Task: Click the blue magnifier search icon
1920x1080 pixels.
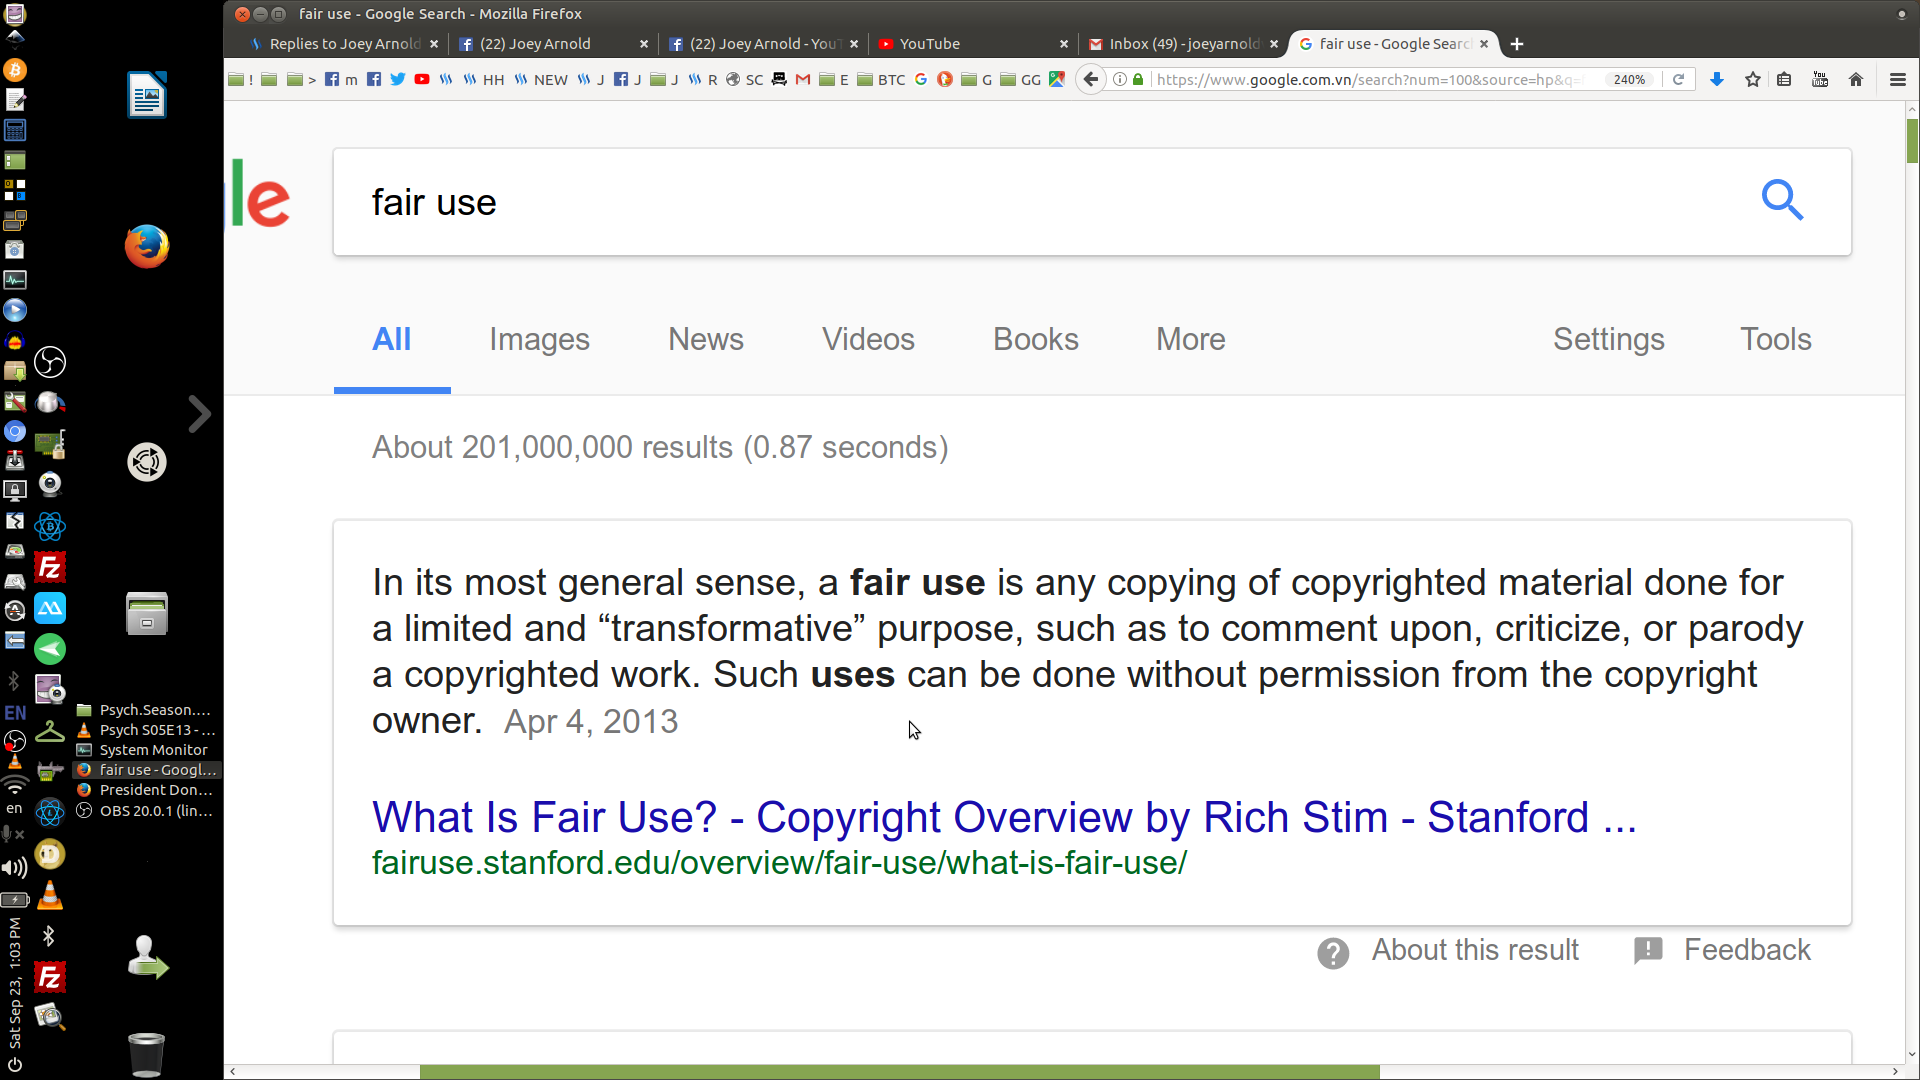Action: point(1782,201)
